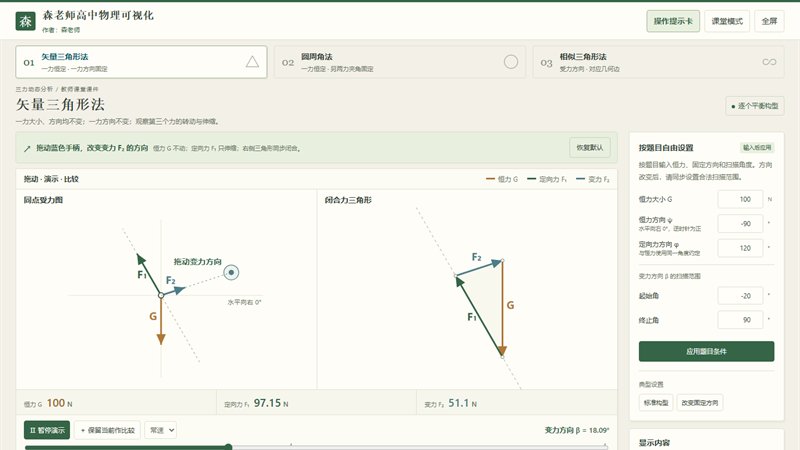
Task: Click the blue drag handle for force direction
Action: click(231, 272)
